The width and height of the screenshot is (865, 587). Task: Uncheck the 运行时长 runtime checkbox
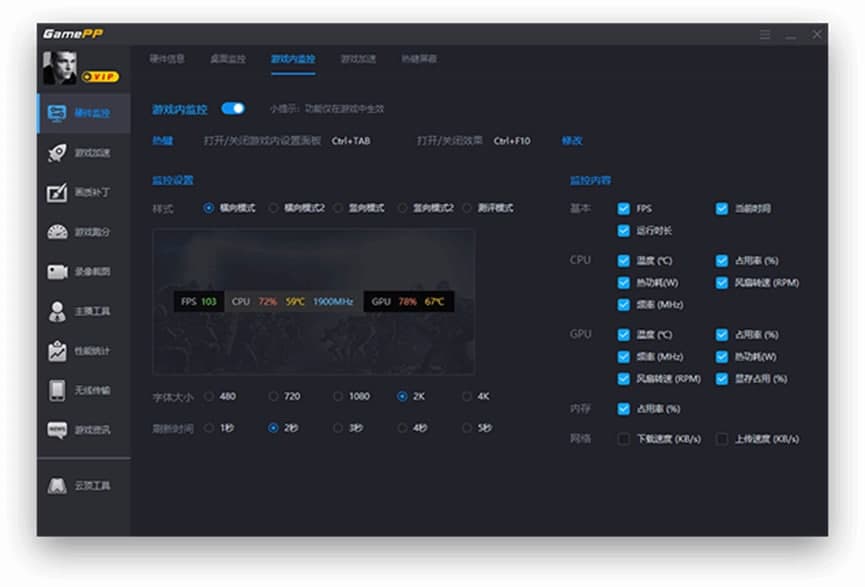pos(623,231)
